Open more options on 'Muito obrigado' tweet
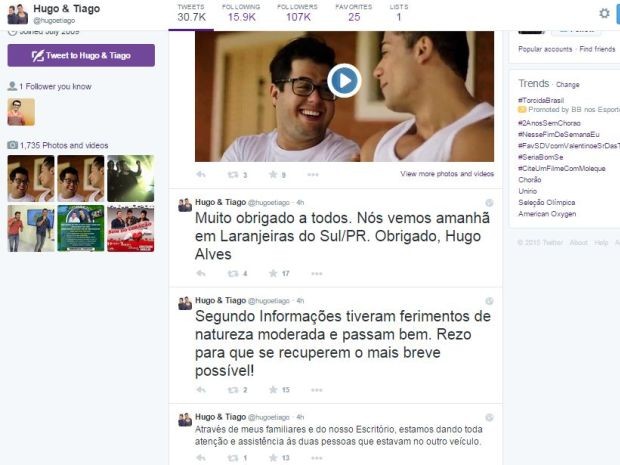Viewport: 620px width, 465px height. point(313,273)
